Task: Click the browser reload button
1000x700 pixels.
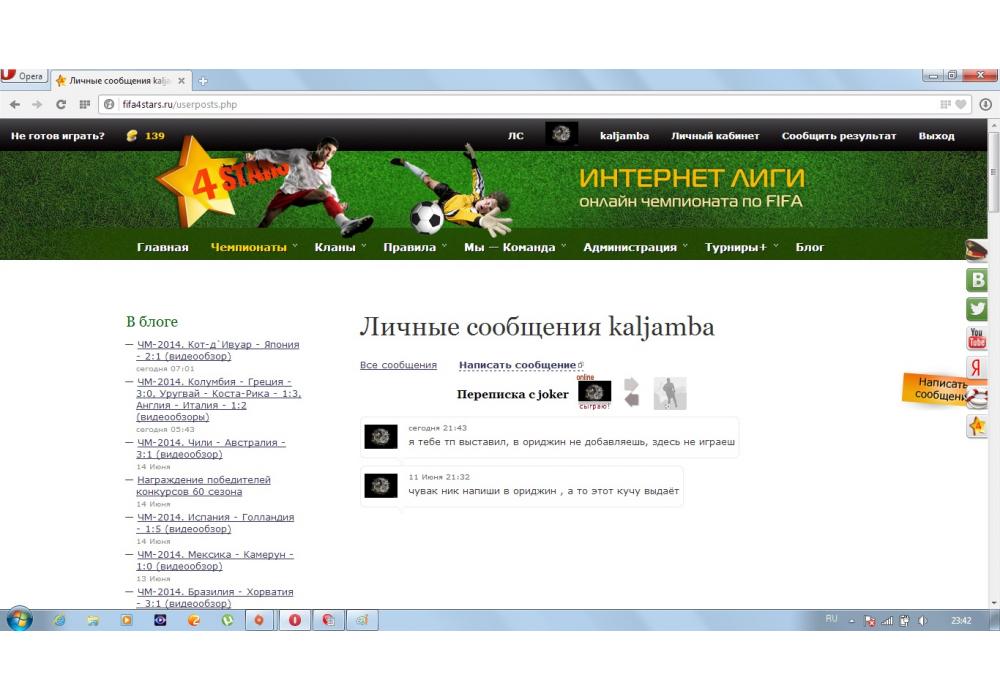Action: pos(60,104)
